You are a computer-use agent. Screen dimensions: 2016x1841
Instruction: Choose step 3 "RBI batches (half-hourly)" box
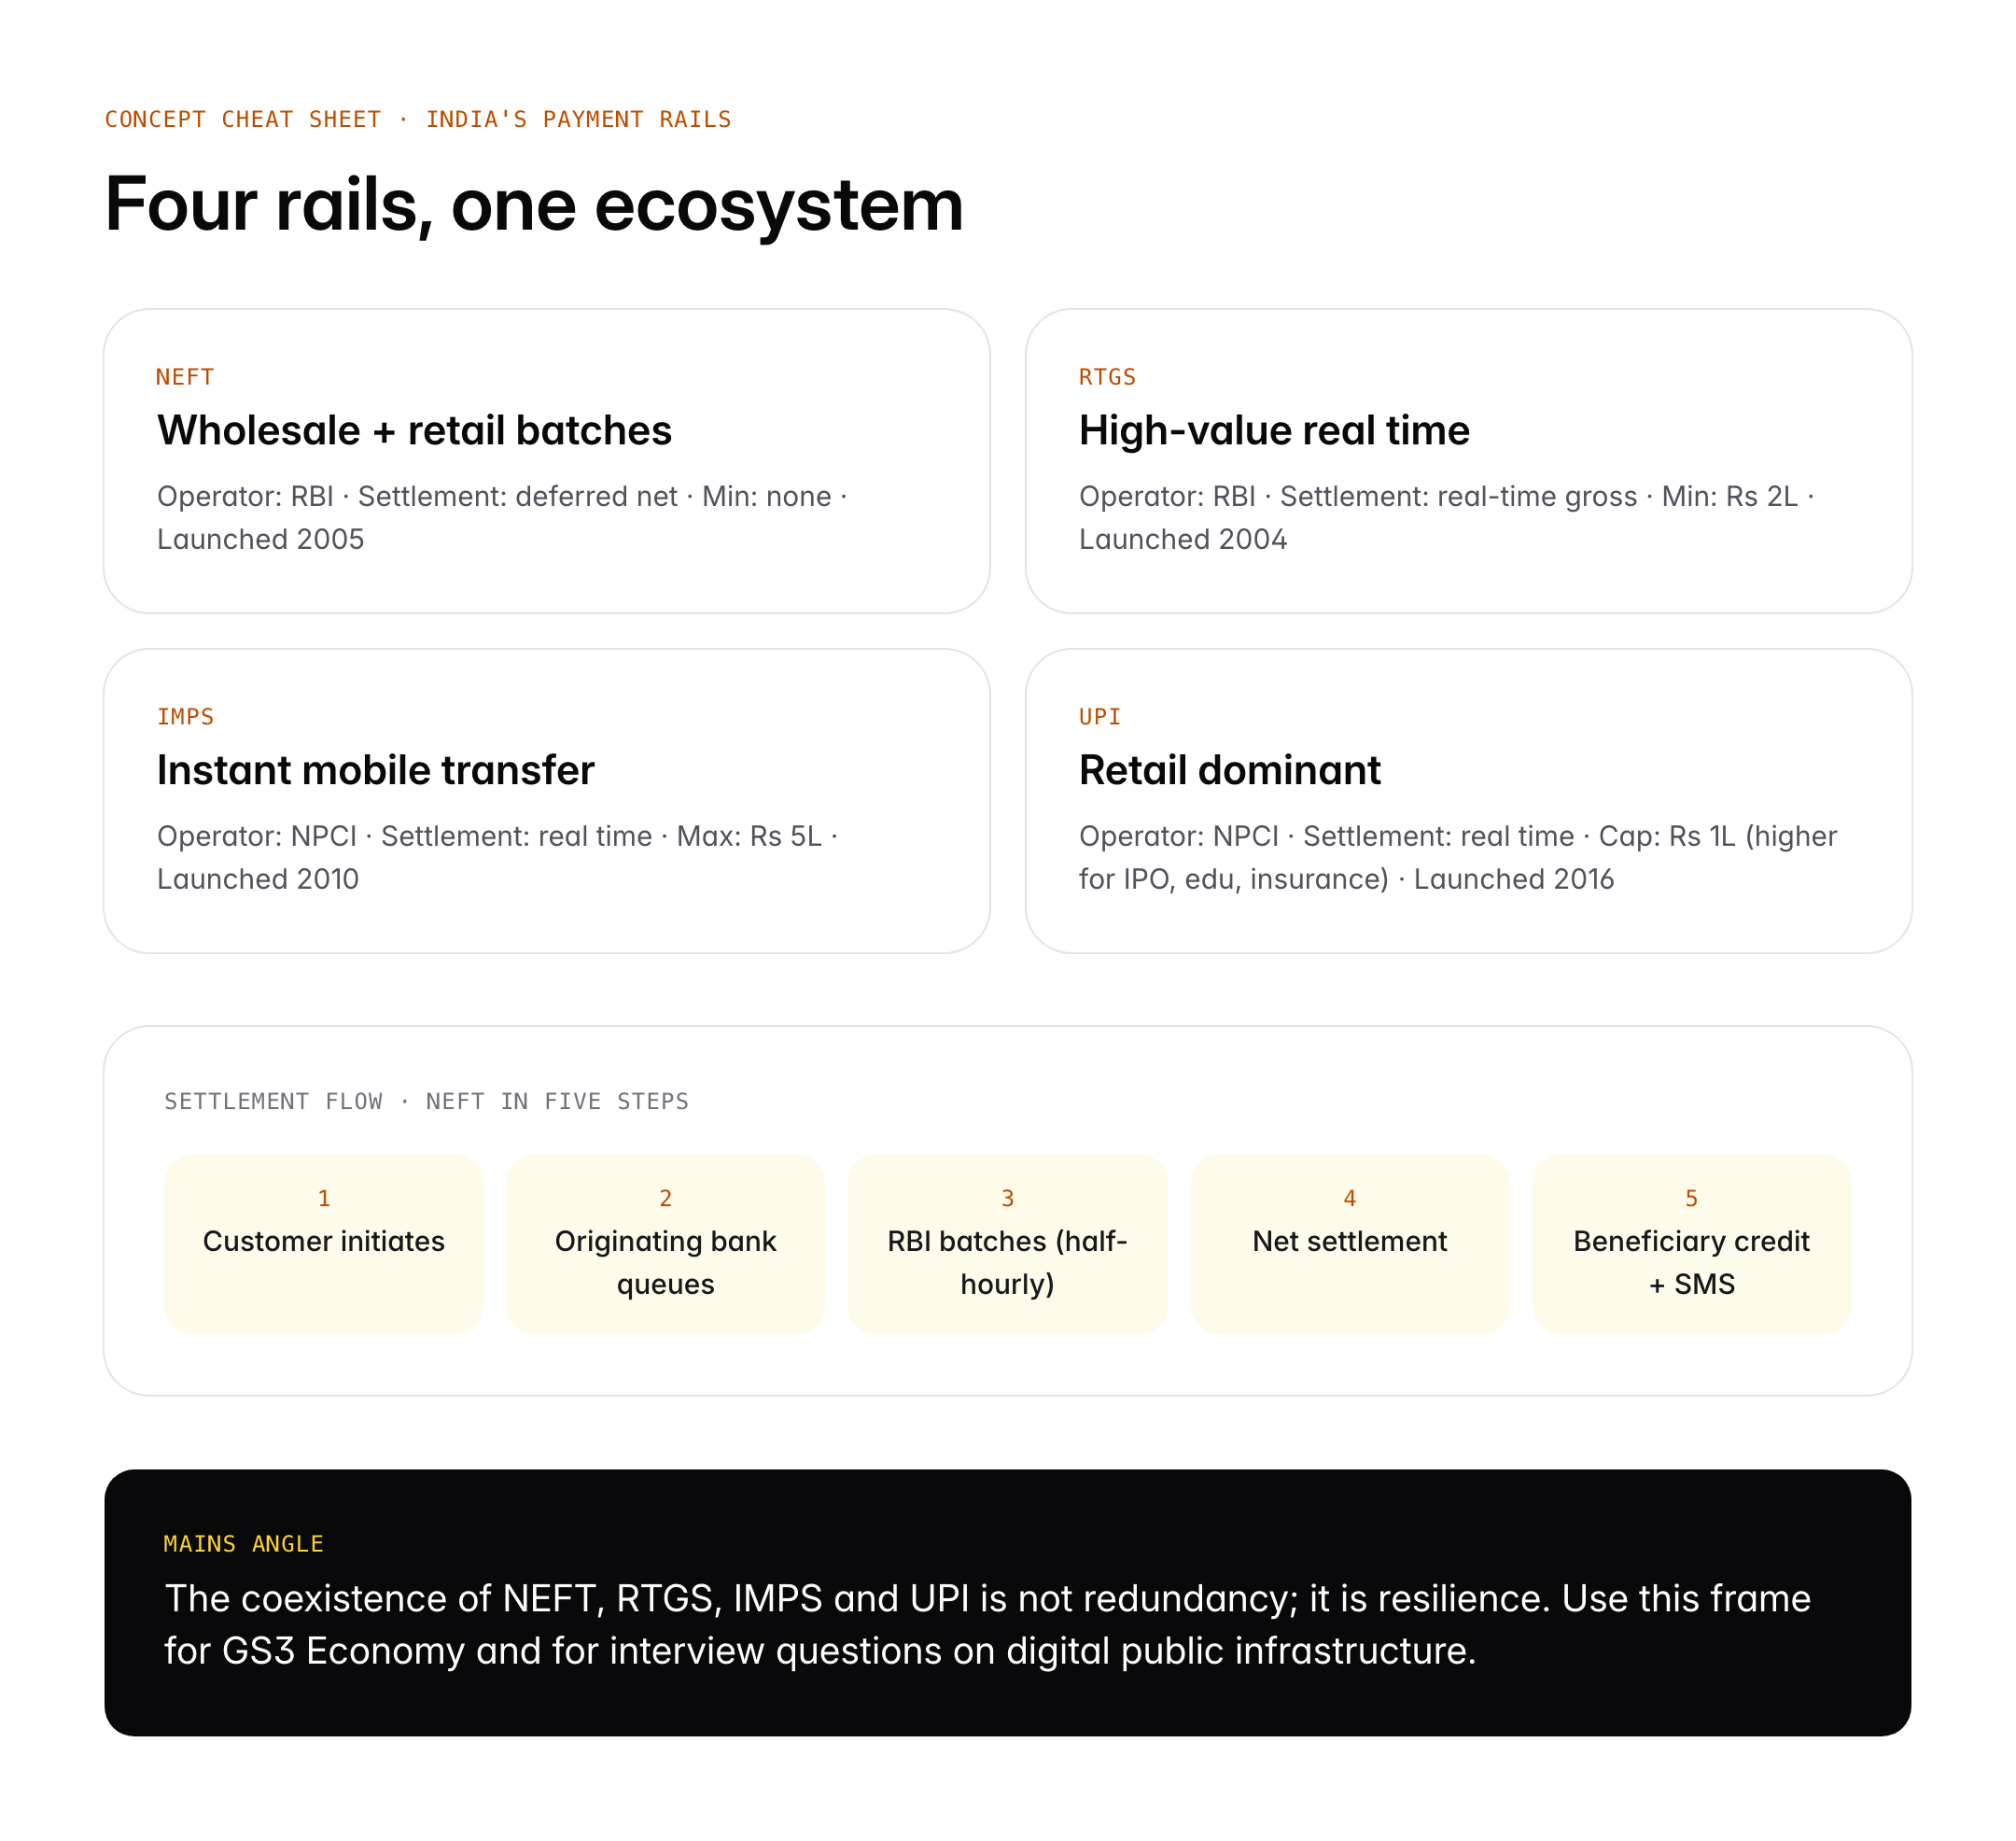pos(1007,1243)
